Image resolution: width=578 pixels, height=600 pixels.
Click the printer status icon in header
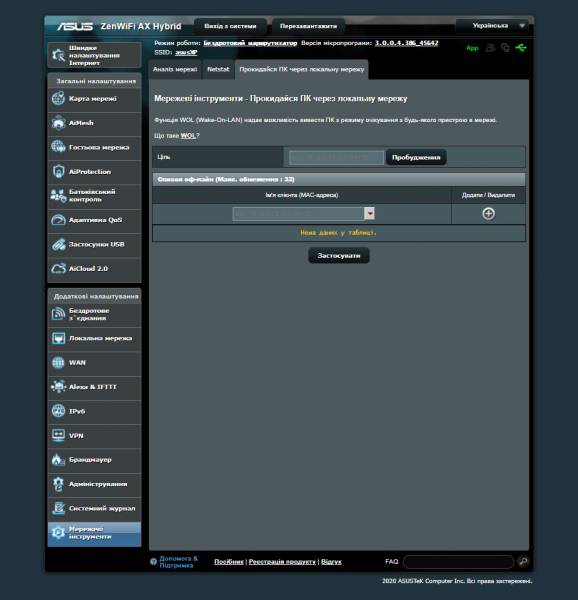tap(490, 48)
